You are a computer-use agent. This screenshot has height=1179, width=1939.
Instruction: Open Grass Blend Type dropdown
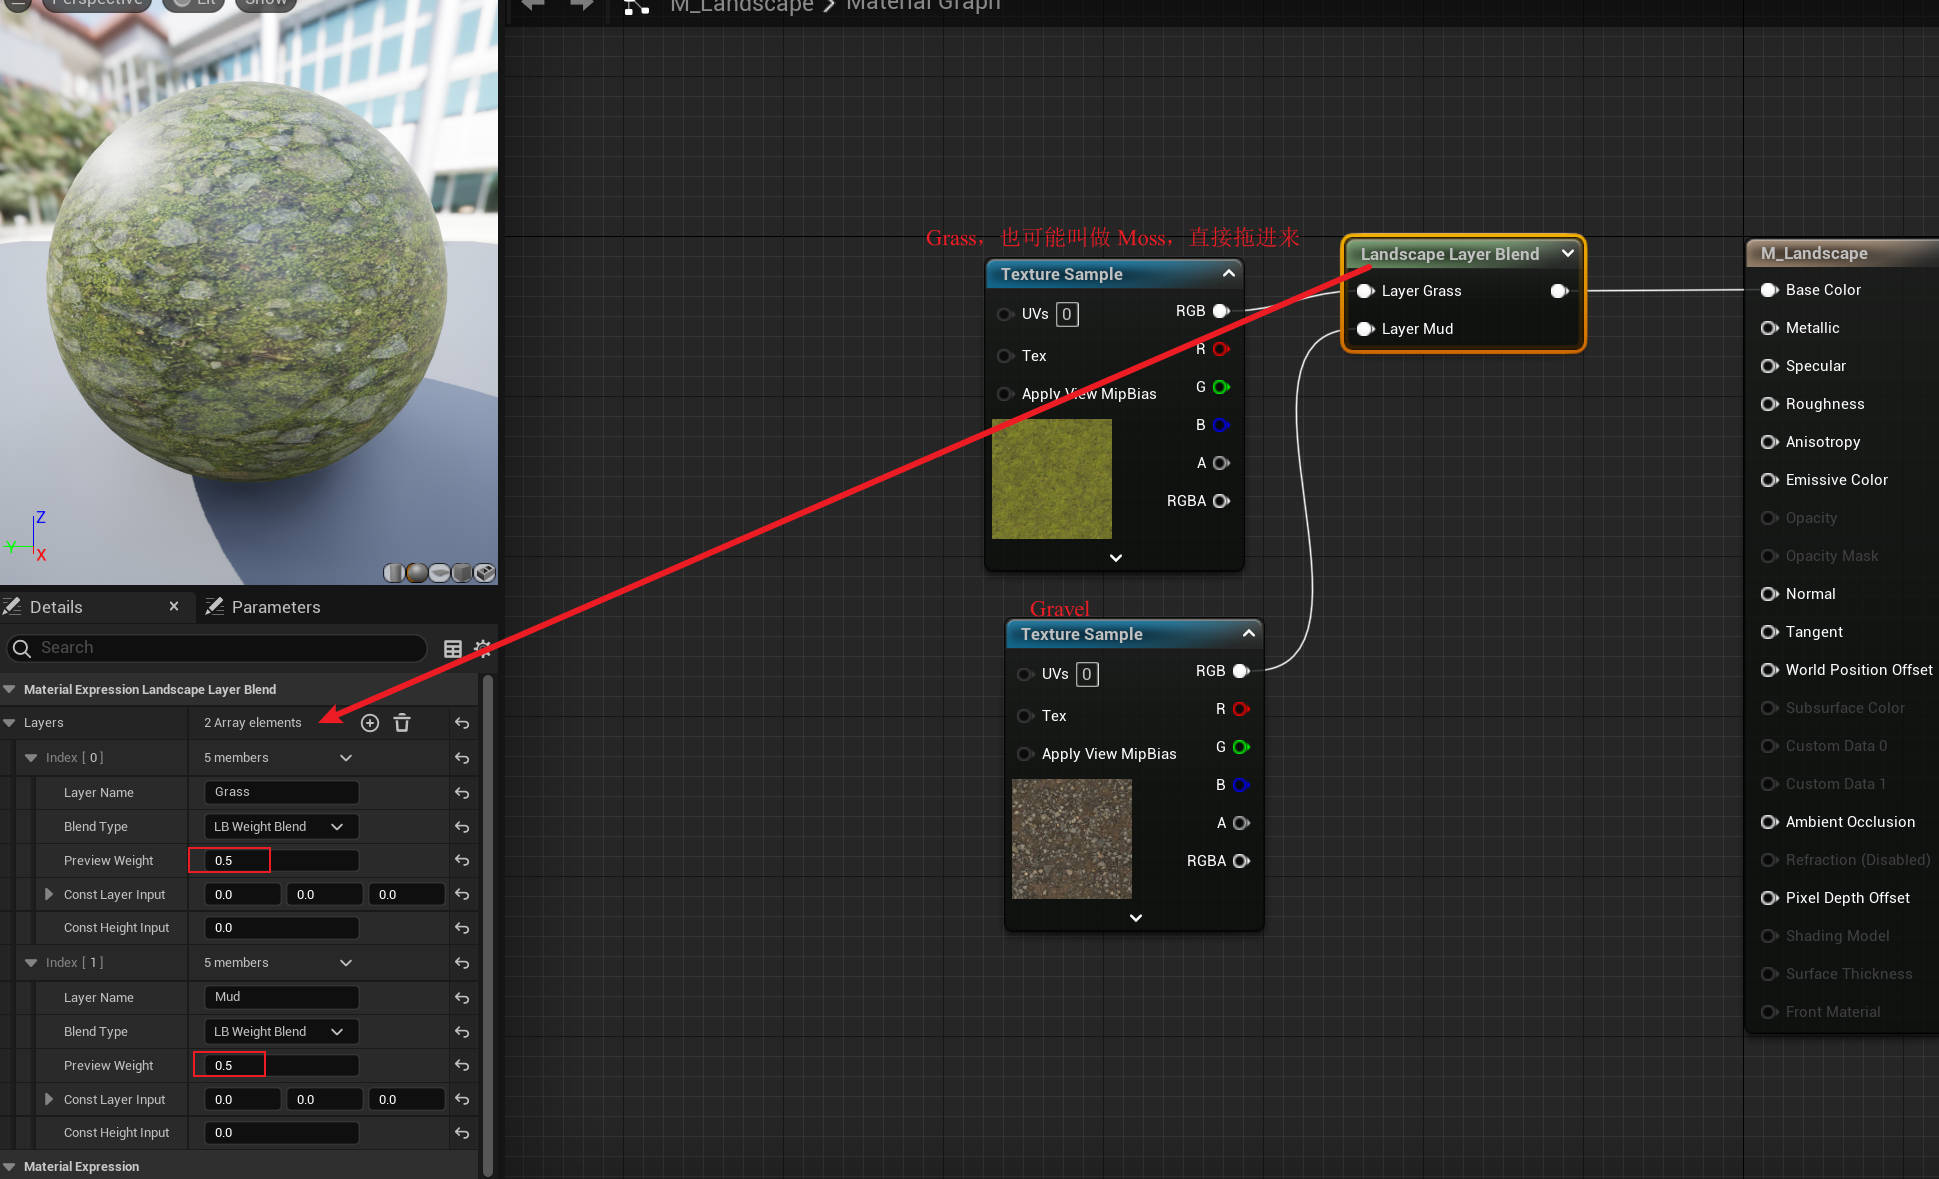coord(281,827)
